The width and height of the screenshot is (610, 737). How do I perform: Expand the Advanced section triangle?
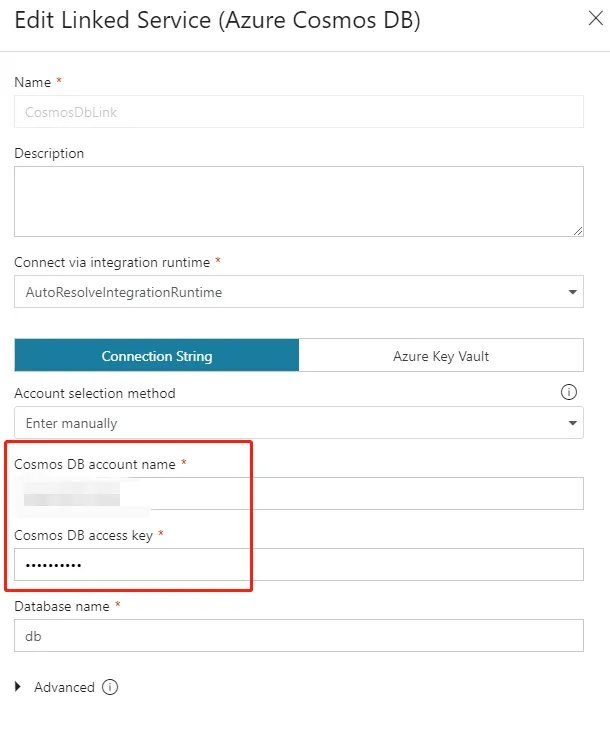pyautogui.click(x=20, y=687)
